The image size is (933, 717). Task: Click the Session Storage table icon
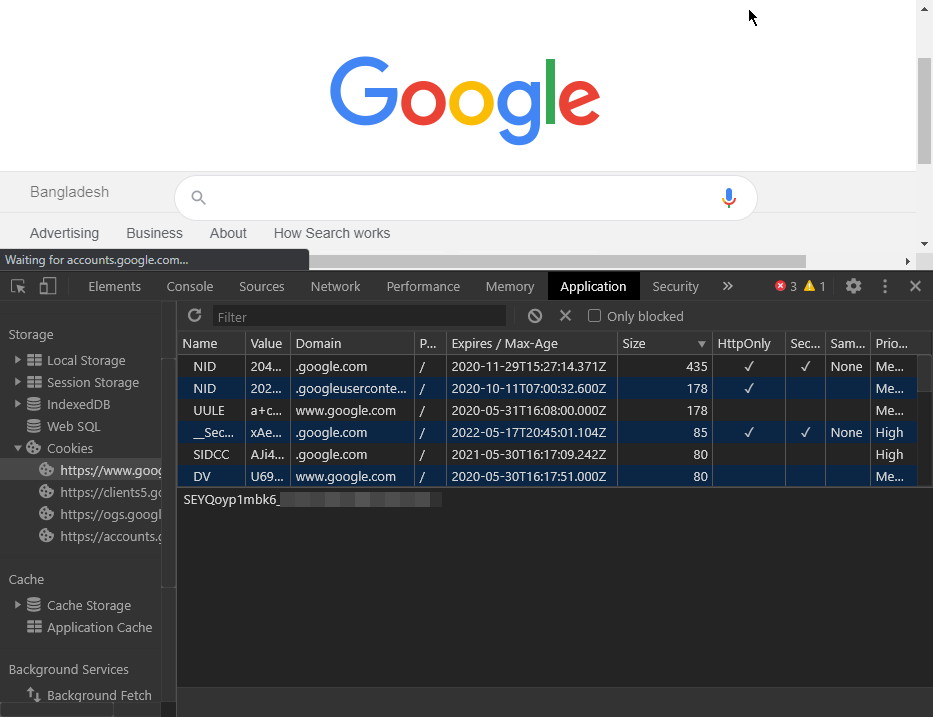point(35,382)
